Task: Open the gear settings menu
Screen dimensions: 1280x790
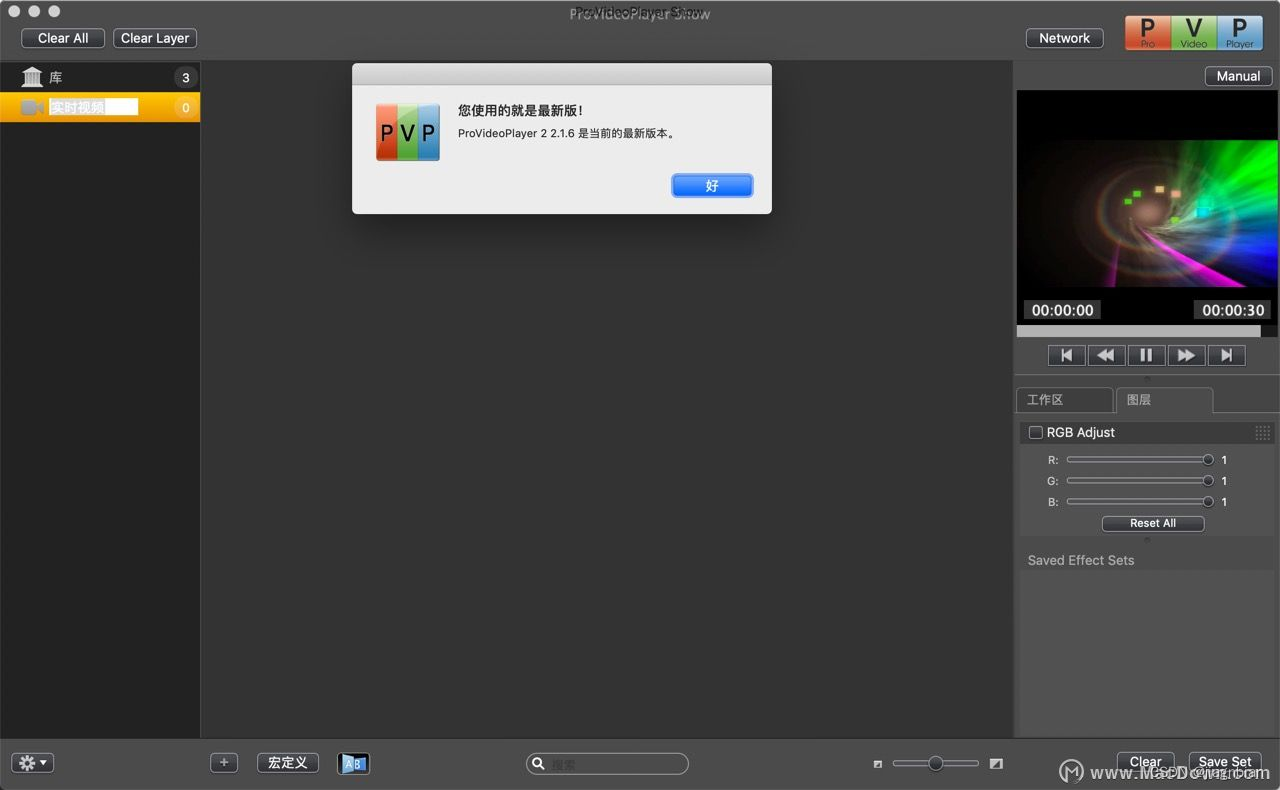Action: coord(33,763)
